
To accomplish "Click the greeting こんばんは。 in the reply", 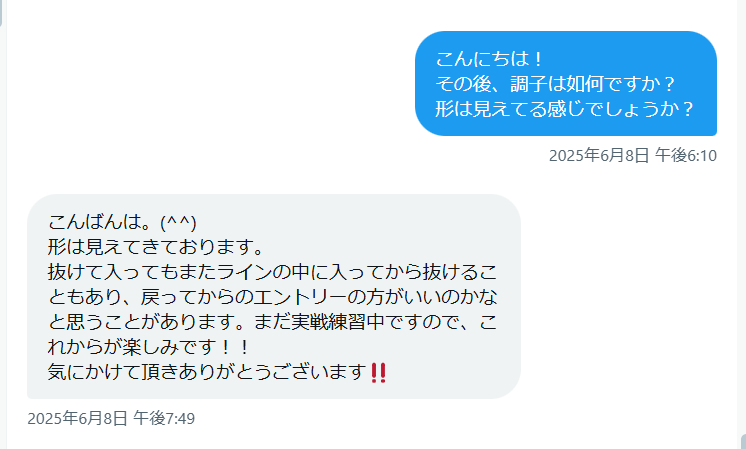I will coord(102,222).
